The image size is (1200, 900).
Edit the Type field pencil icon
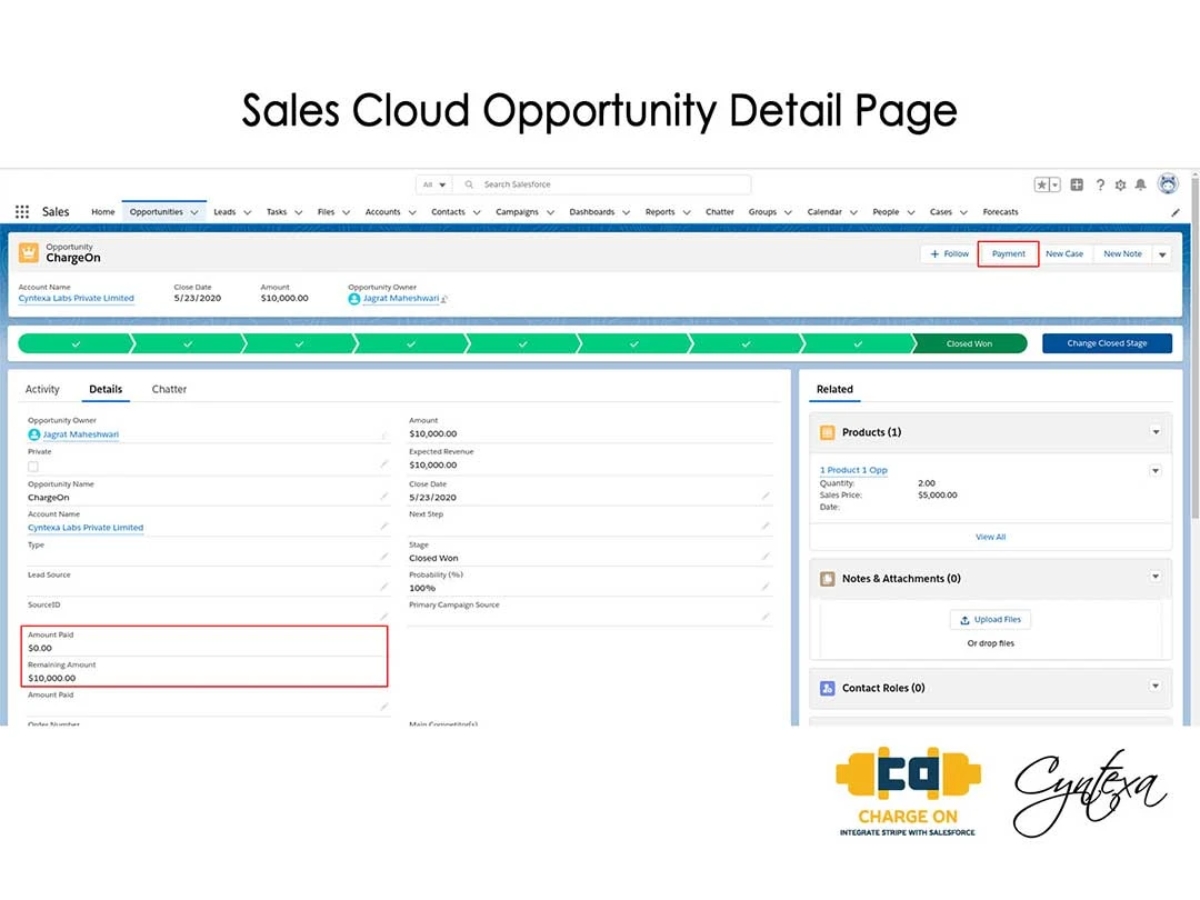click(384, 556)
